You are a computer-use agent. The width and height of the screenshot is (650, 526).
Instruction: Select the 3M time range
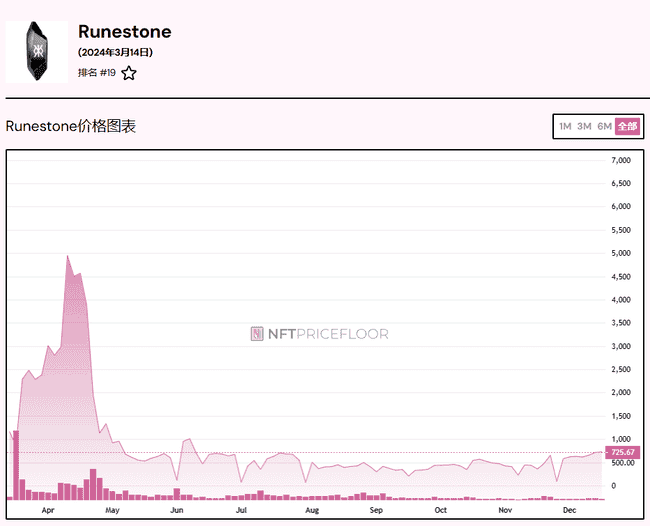[x=584, y=127]
